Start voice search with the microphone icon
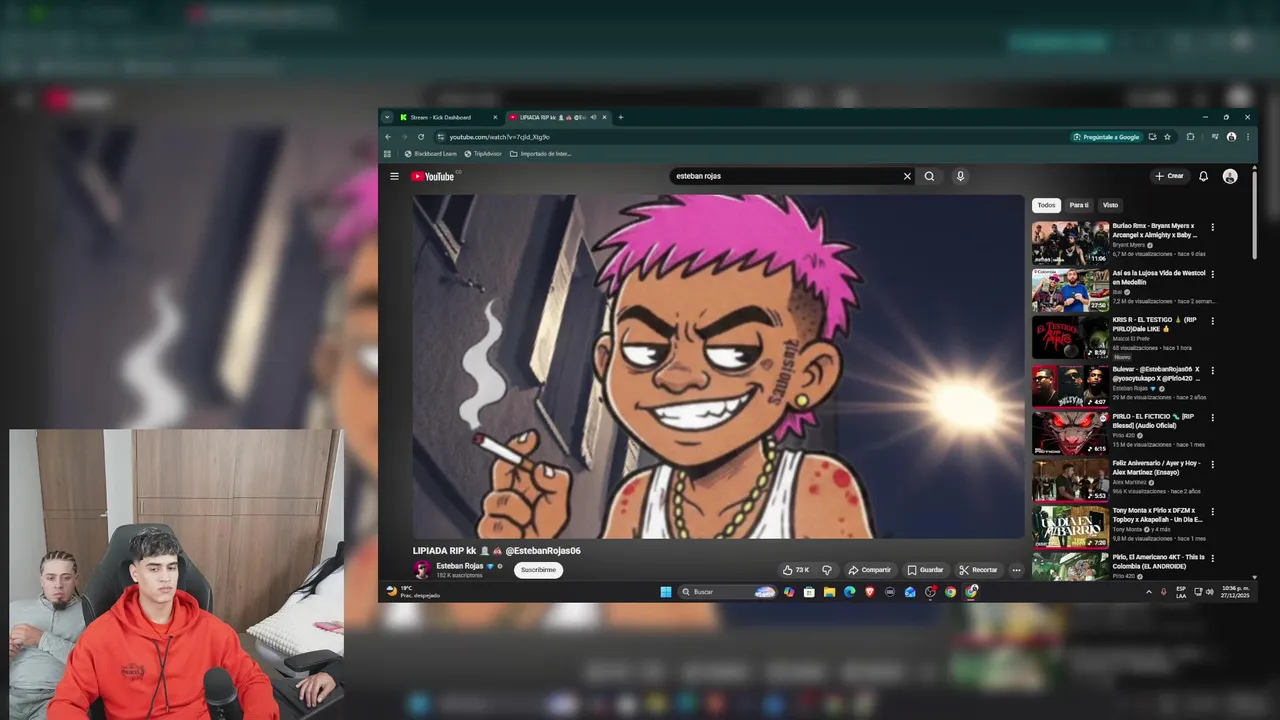 tap(960, 176)
